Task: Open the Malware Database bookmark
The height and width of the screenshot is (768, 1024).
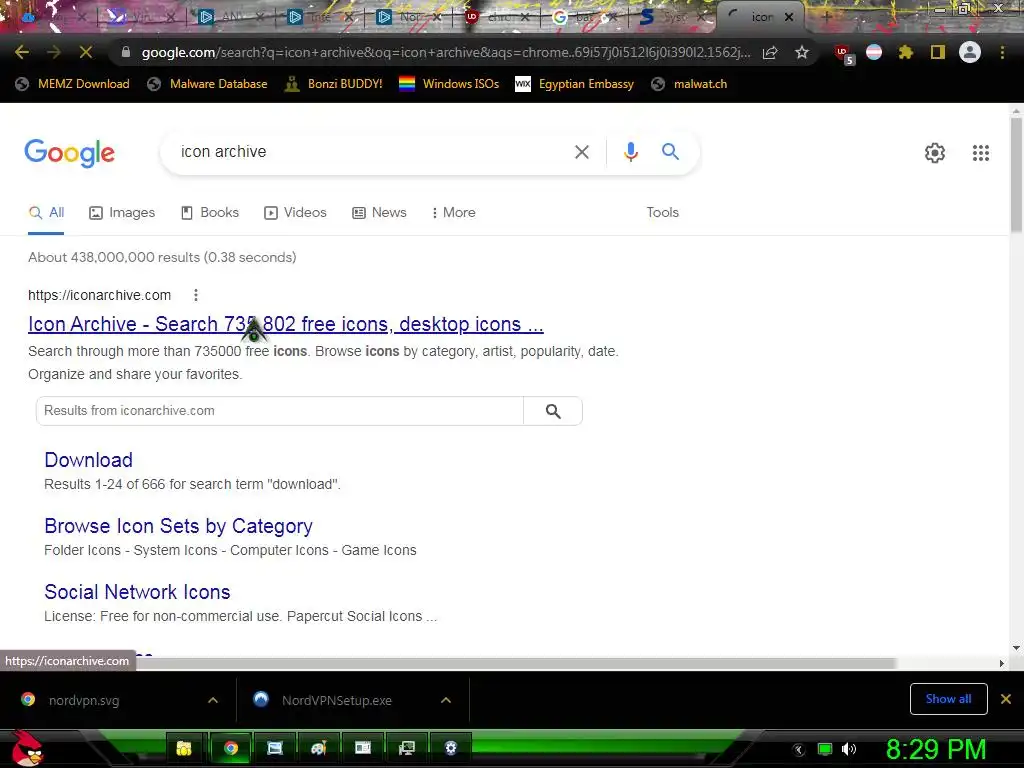Action: coord(208,84)
